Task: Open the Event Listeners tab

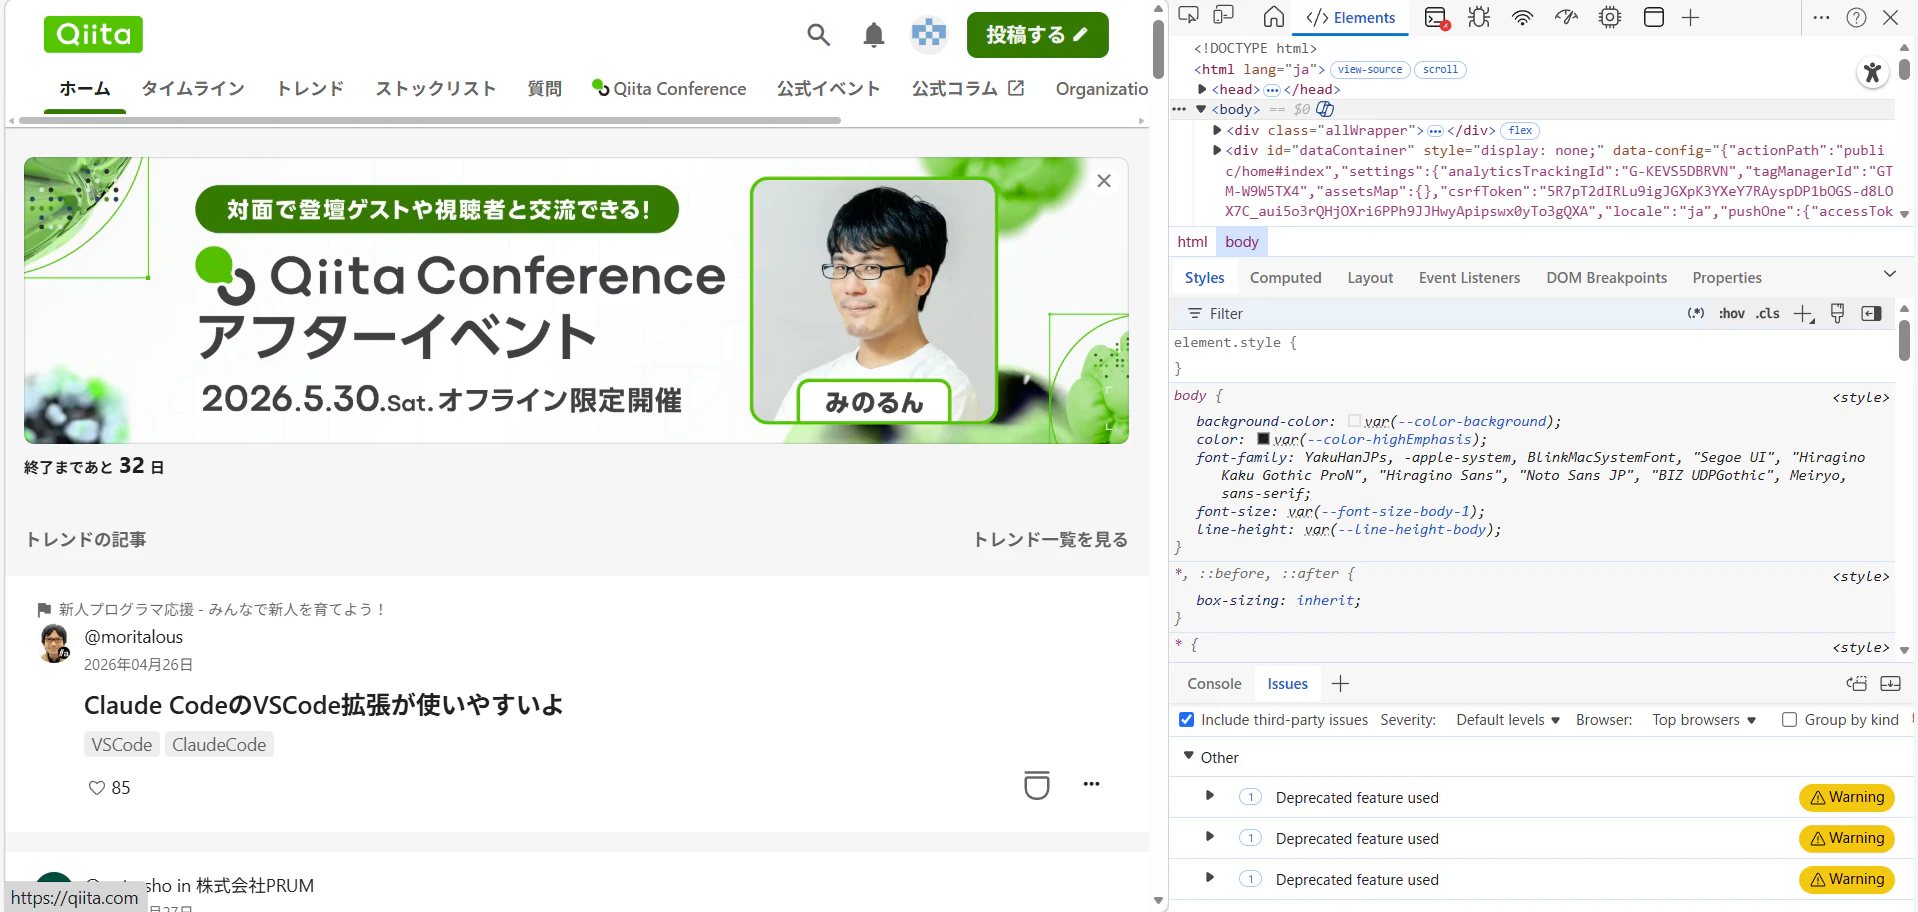Action: pyautogui.click(x=1469, y=277)
